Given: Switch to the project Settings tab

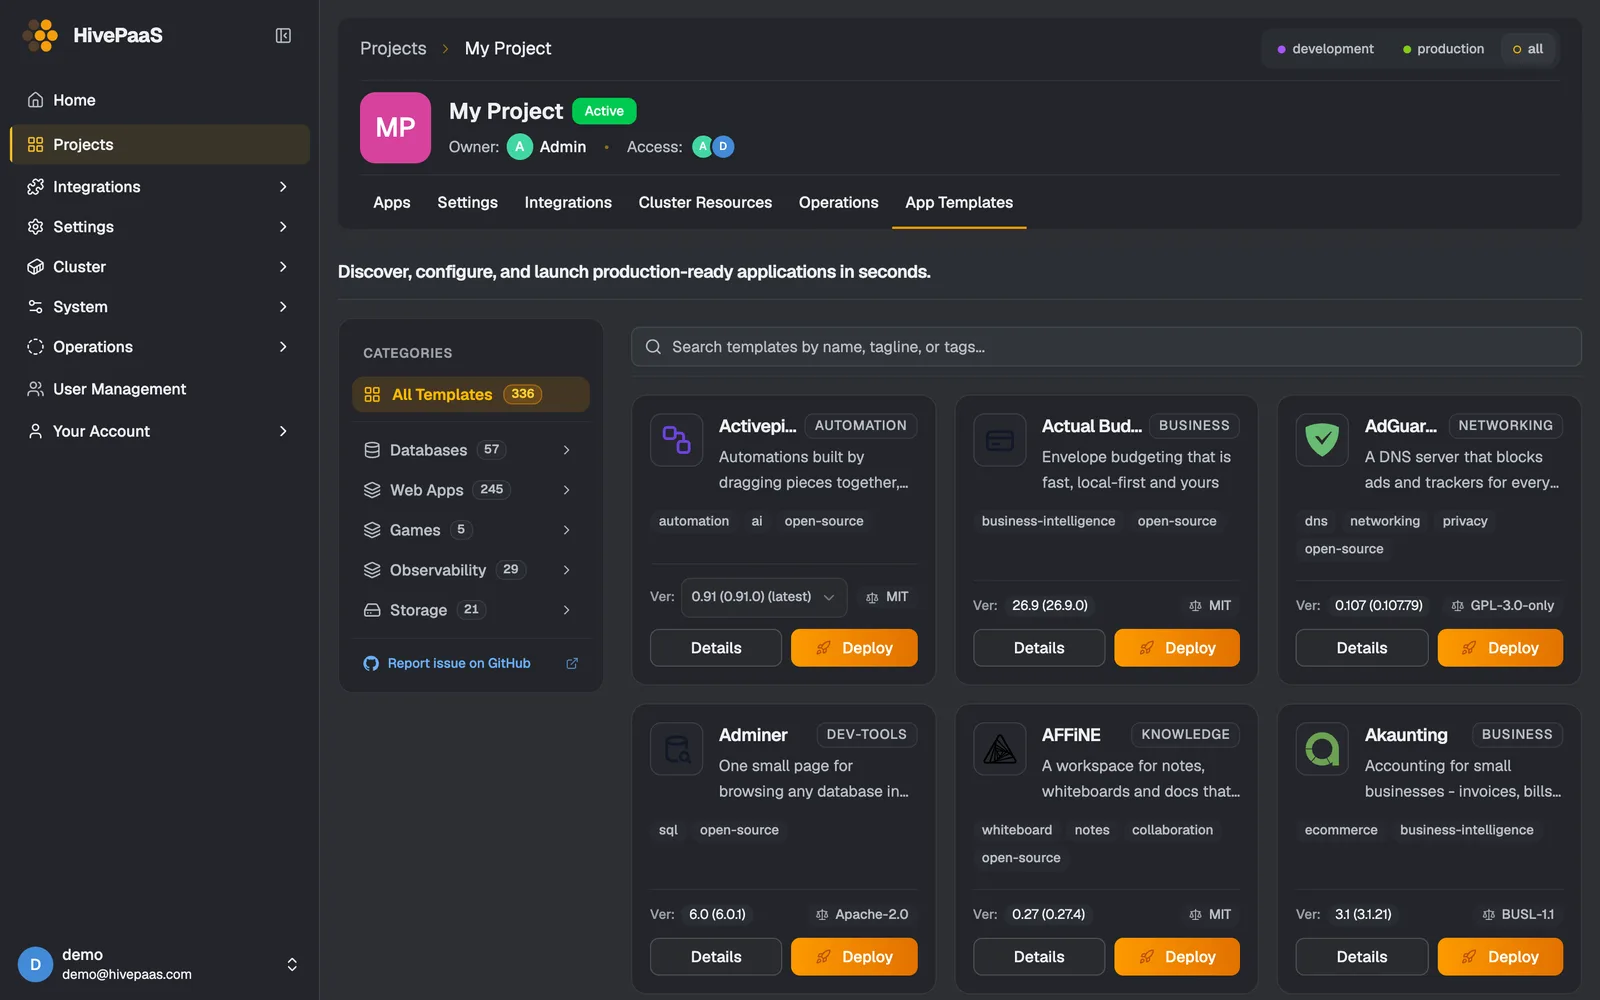Looking at the screenshot, I should coord(467,202).
